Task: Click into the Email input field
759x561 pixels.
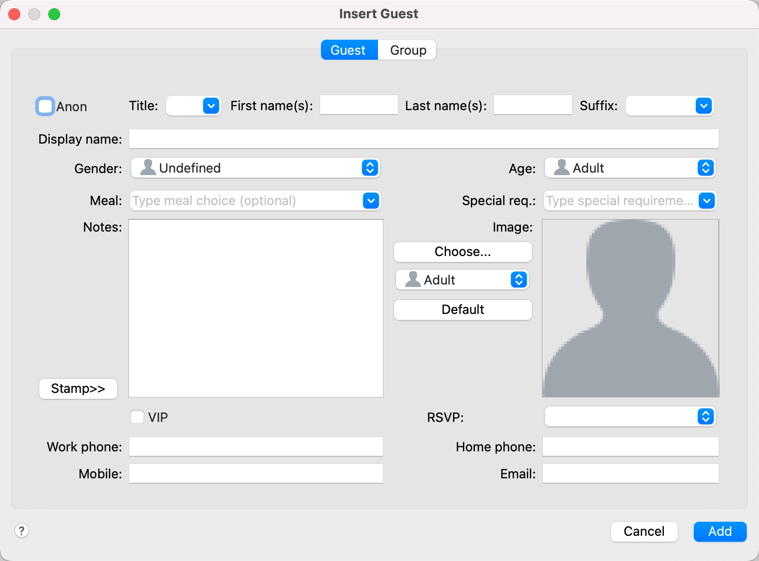Action: 630,474
